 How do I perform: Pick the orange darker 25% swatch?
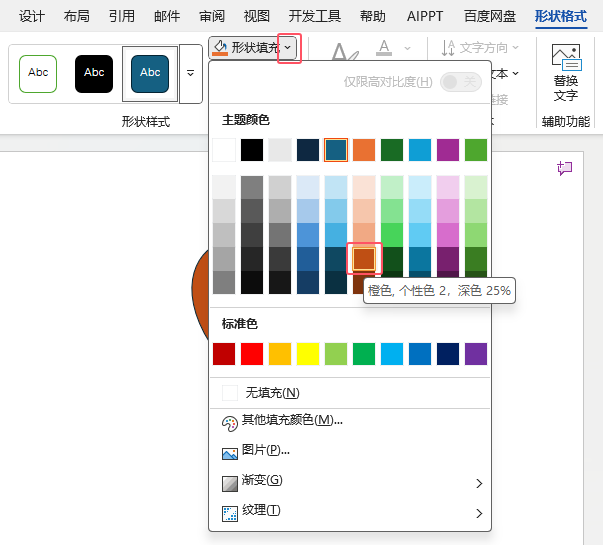pos(364,259)
